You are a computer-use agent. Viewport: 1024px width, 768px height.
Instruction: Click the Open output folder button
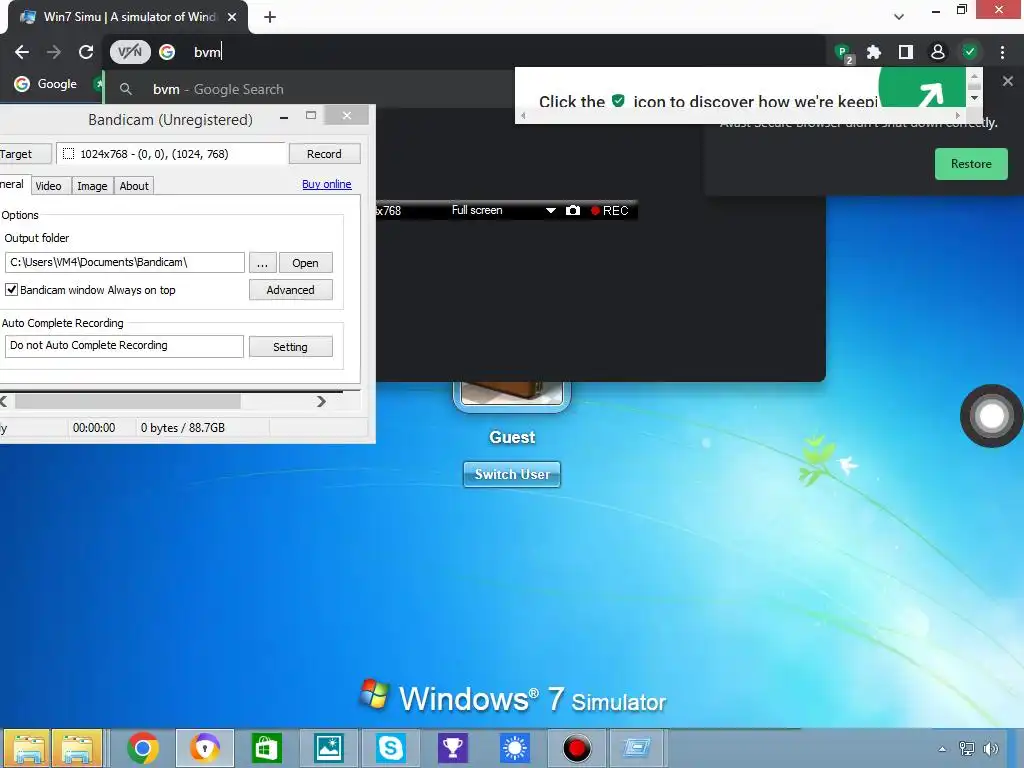coord(305,263)
